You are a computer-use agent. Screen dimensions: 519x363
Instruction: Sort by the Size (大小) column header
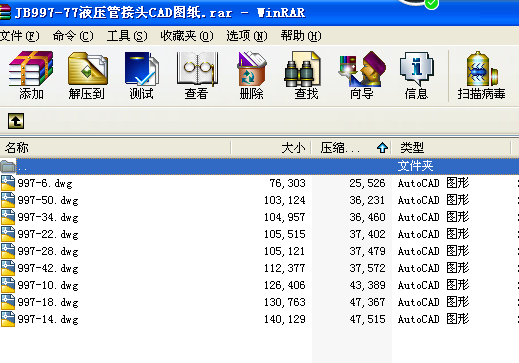(x=271, y=148)
